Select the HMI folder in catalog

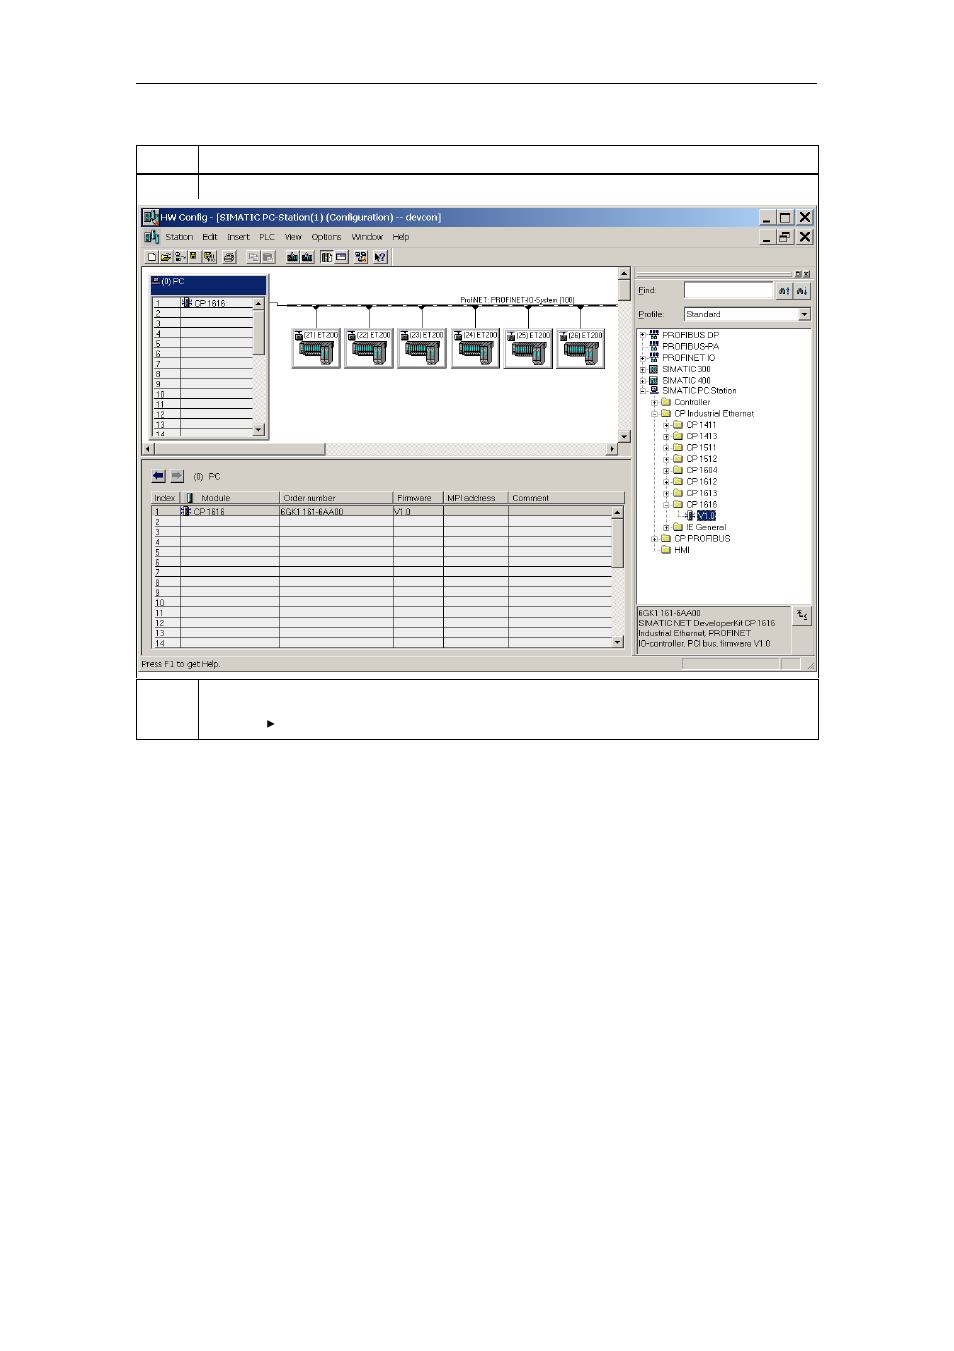tap(682, 550)
